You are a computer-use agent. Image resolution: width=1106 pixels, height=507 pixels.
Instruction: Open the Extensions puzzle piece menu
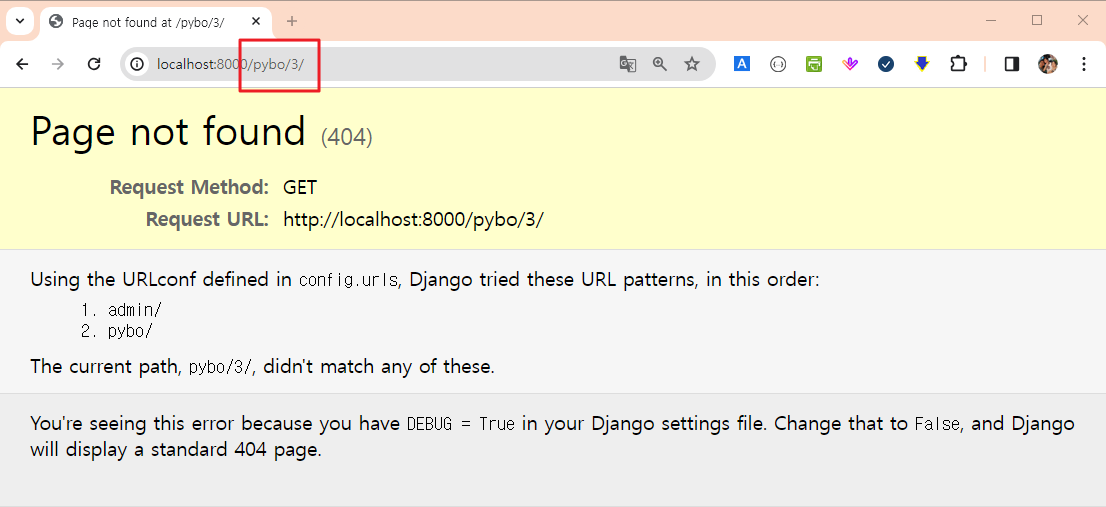(958, 64)
